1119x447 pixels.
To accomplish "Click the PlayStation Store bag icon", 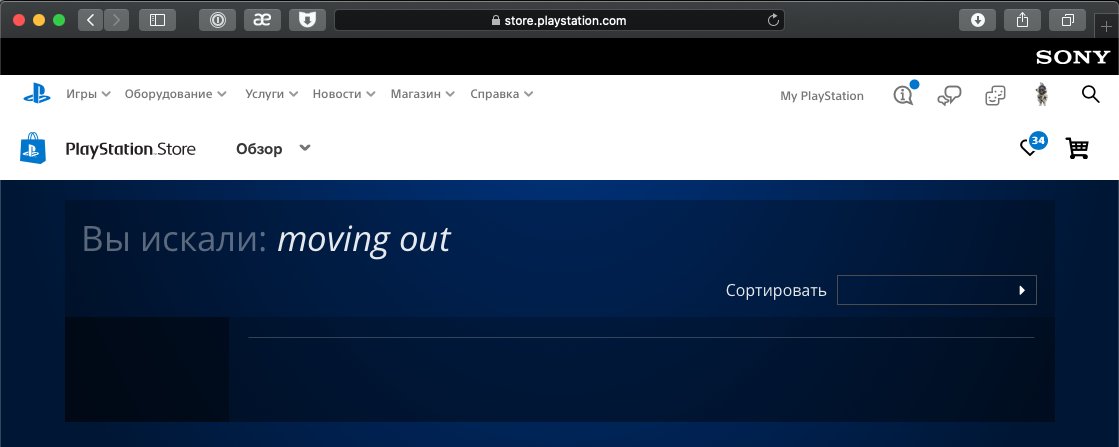I will point(33,149).
